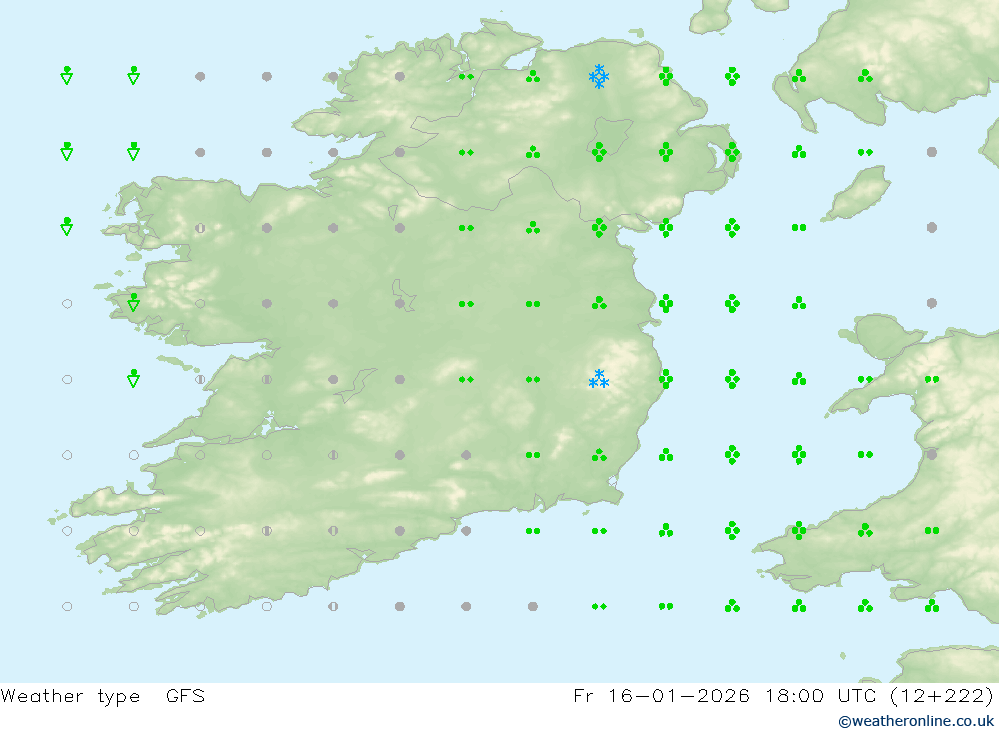Select the heavy rain symbol near Dundalk Bay

(x=599, y=228)
